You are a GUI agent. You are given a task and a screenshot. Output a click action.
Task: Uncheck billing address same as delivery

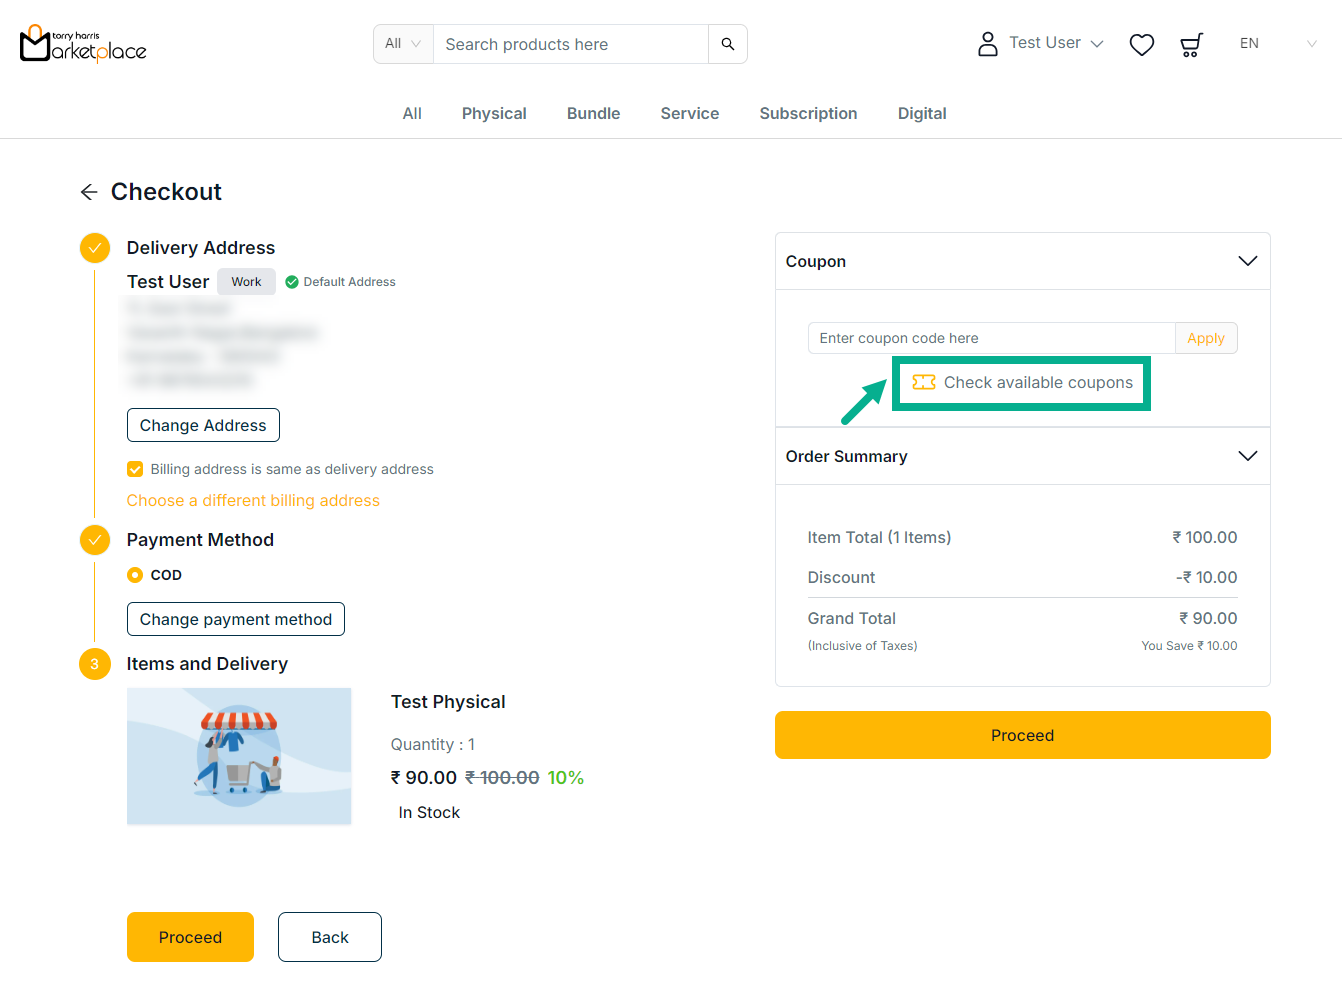pos(135,469)
